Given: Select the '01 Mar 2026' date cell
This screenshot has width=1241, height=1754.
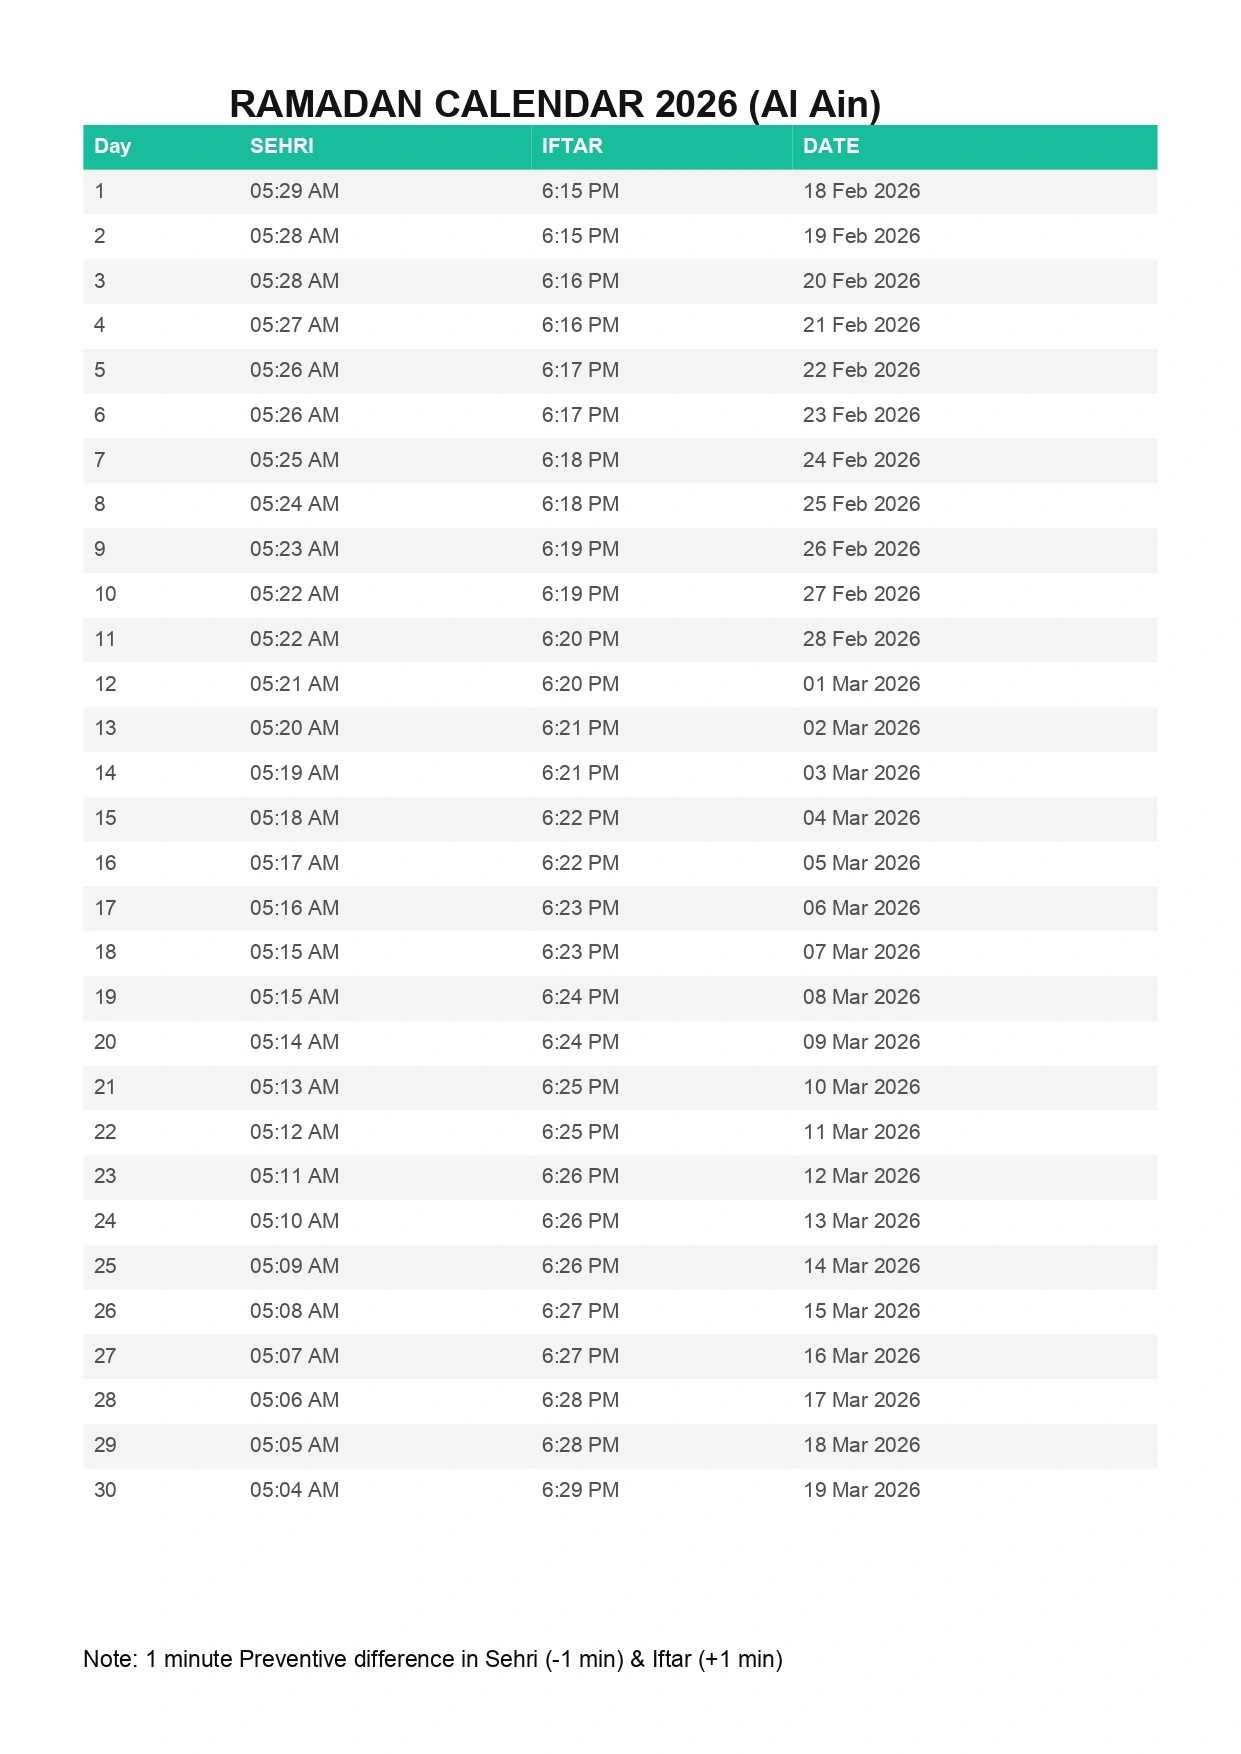Looking at the screenshot, I should point(861,684).
